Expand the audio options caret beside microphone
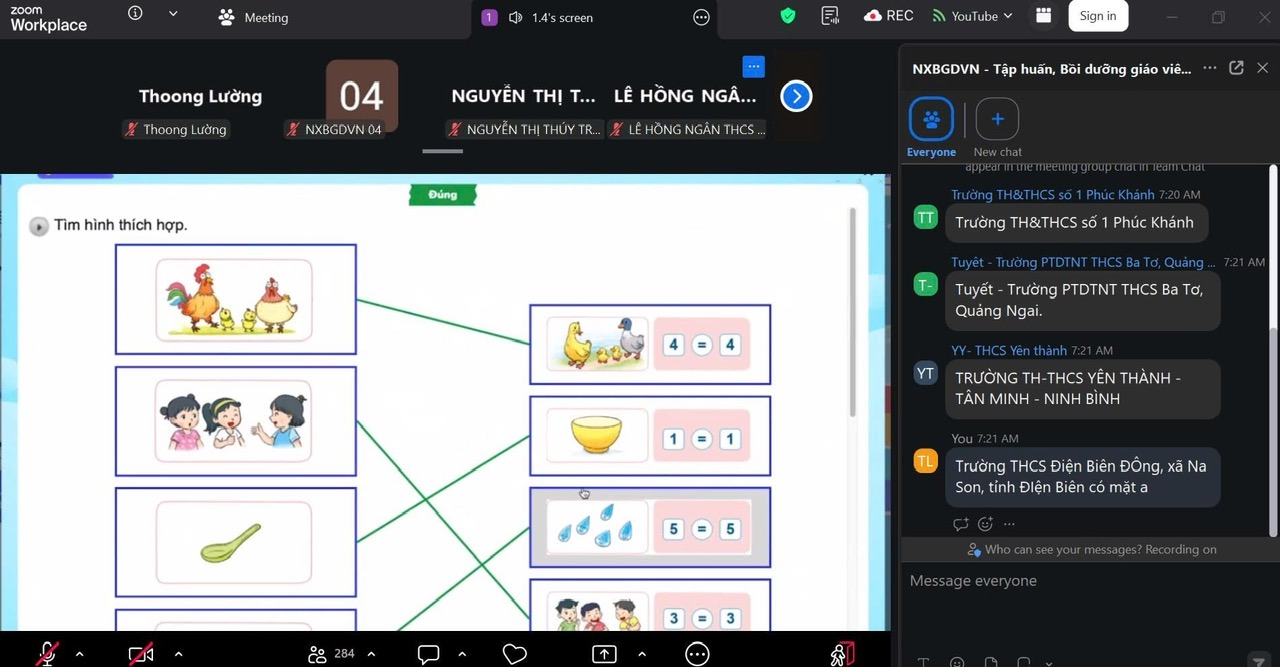 pos(79,654)
